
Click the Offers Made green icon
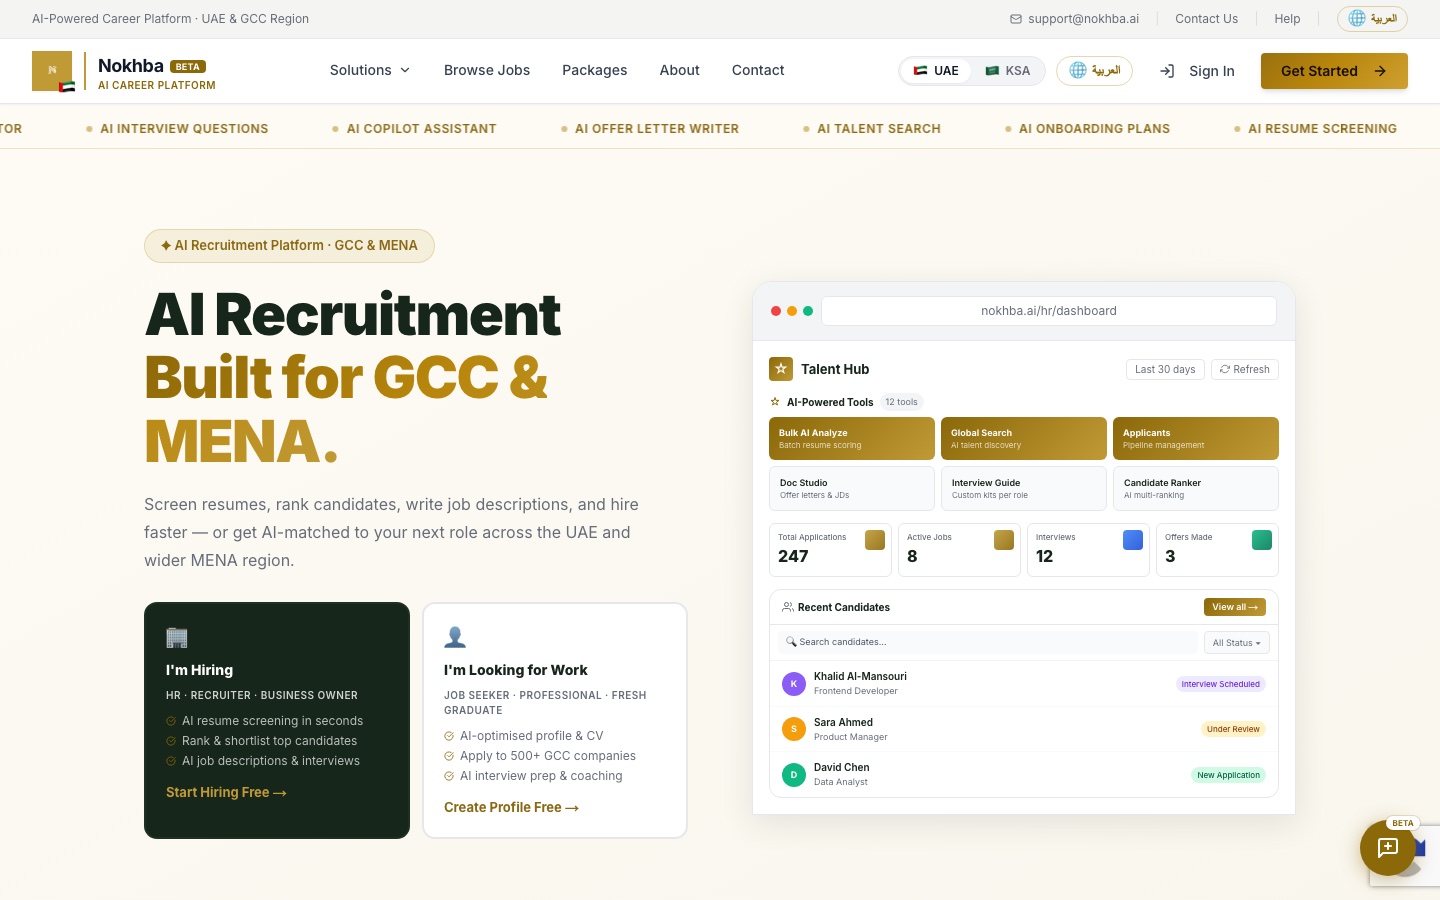pyautogui.click(x=1262, y=540)
